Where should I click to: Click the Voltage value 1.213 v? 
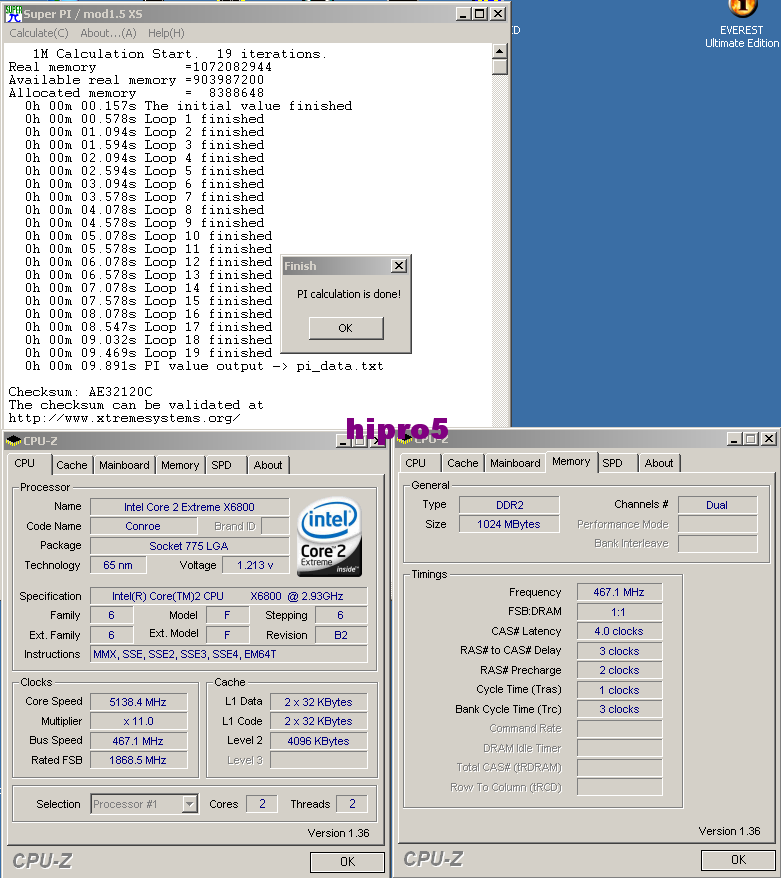[255, 565]
